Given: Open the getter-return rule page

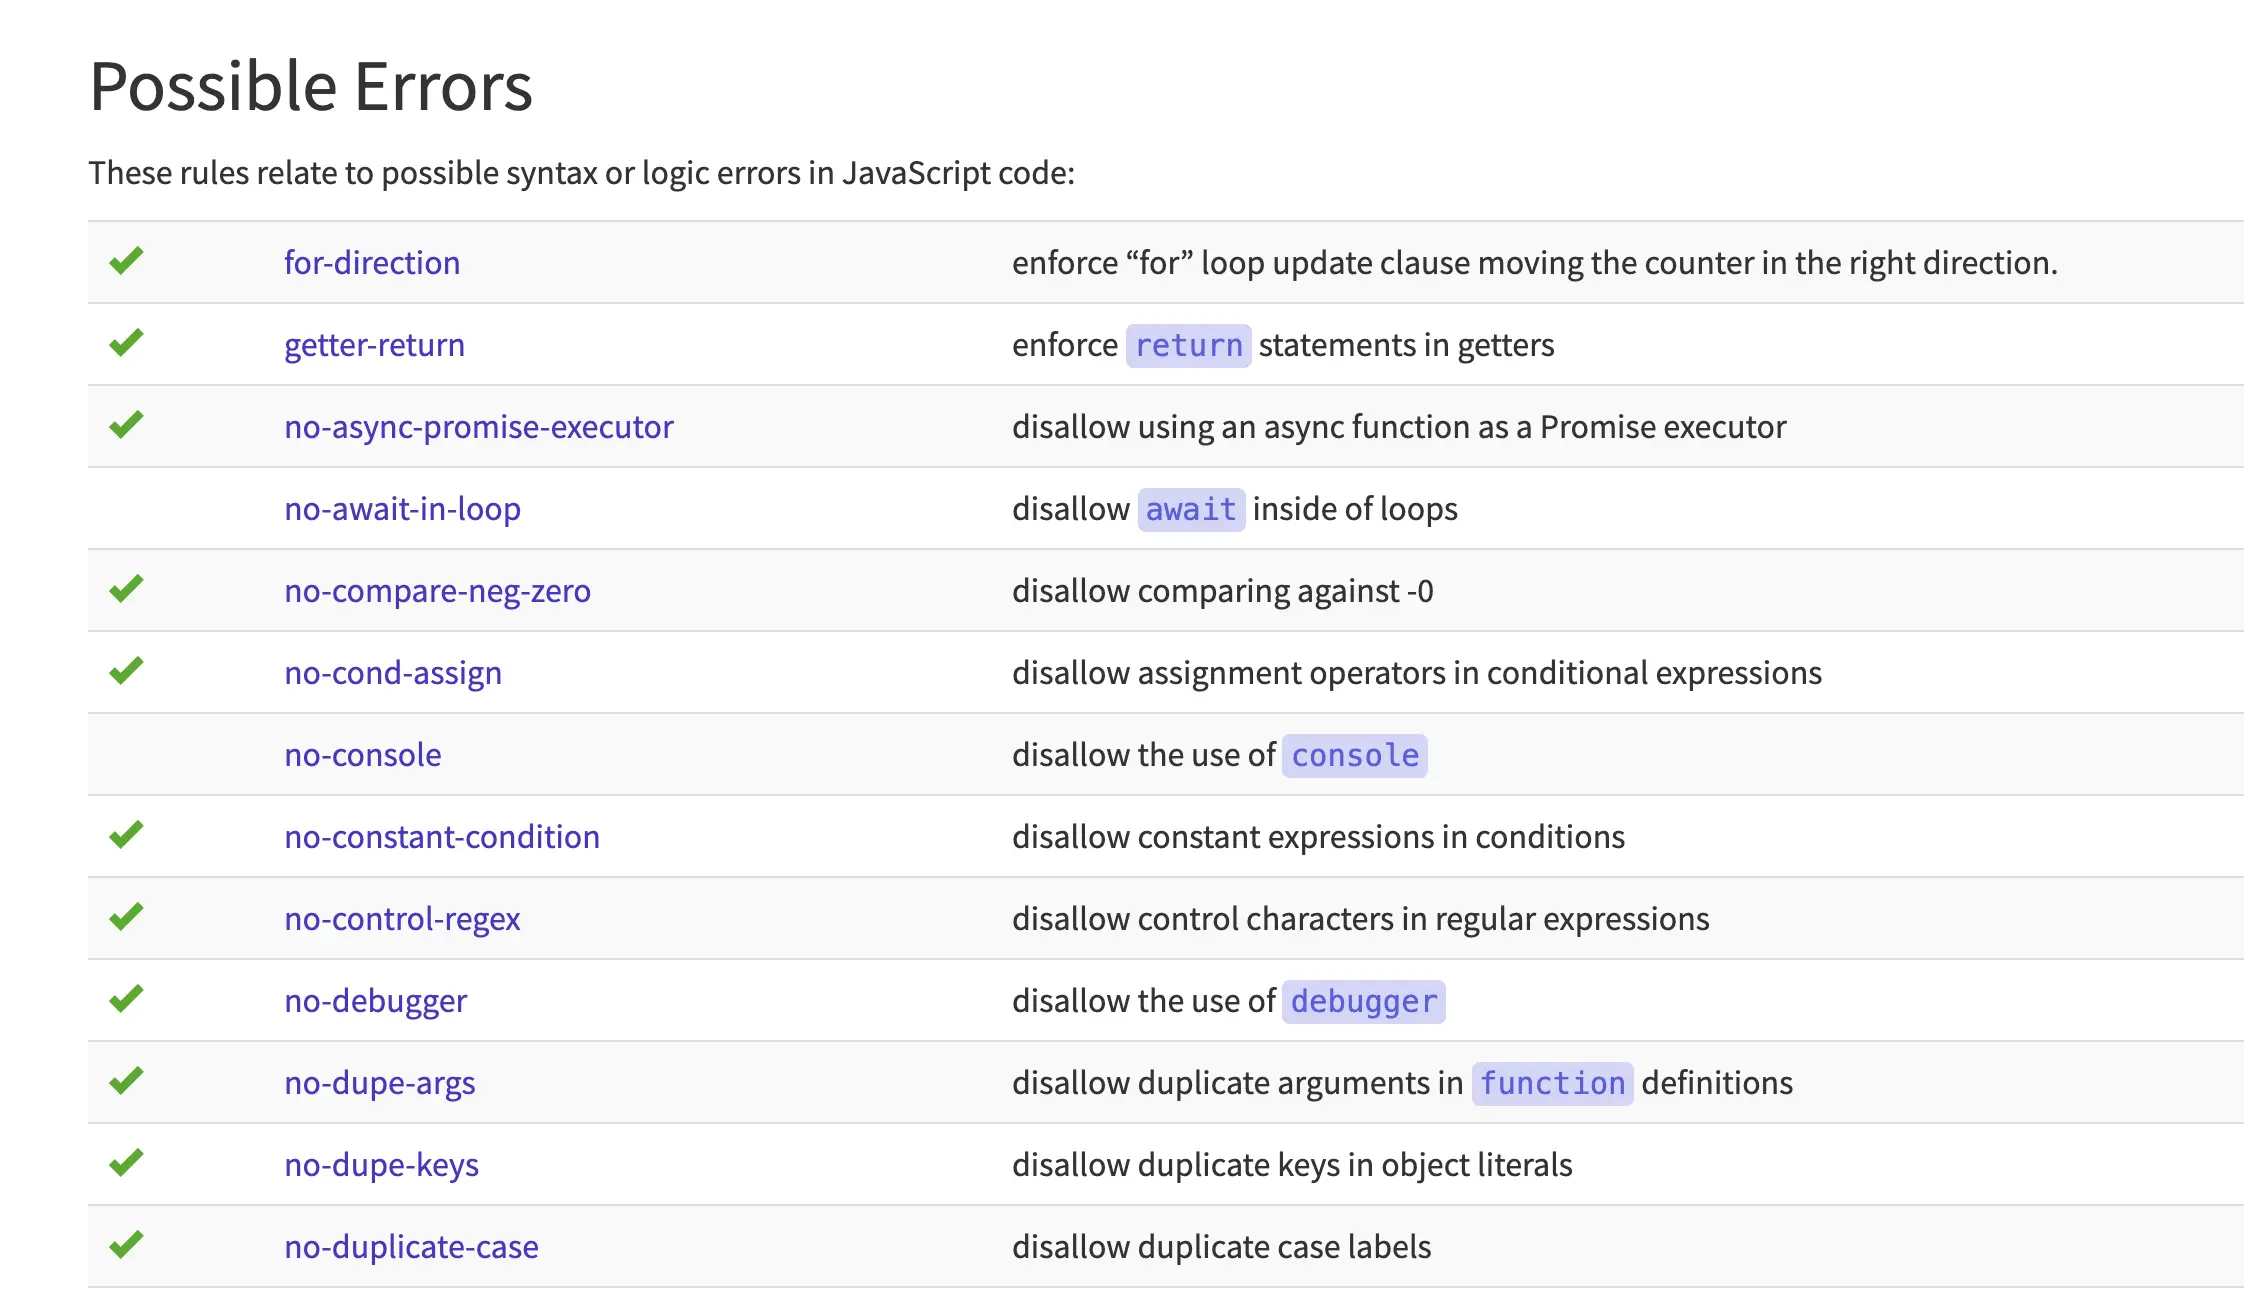Looking at the screenshot, I should [374, 345].
